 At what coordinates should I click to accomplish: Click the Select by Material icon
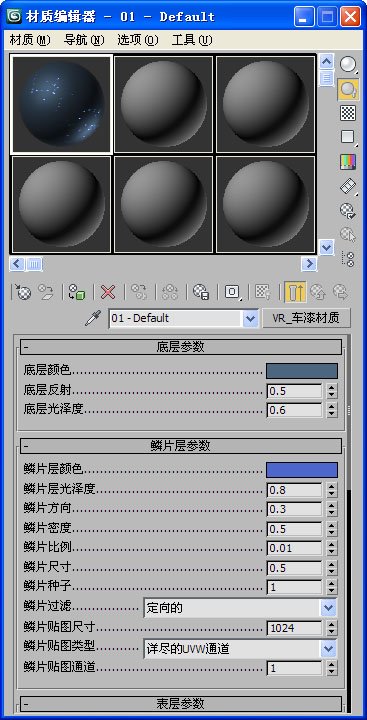point(349,235)
